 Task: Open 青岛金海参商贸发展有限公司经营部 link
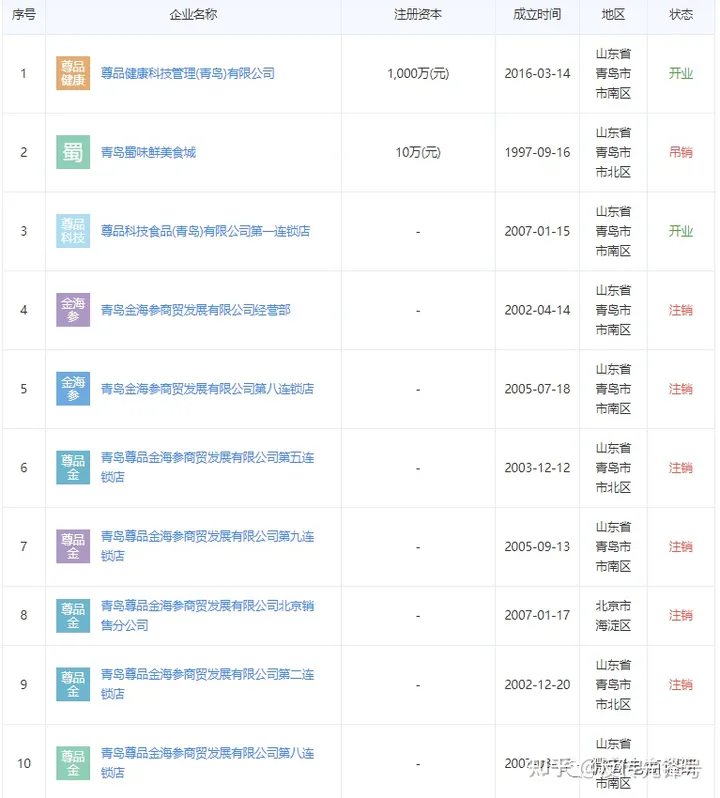[x=195, y=310]
